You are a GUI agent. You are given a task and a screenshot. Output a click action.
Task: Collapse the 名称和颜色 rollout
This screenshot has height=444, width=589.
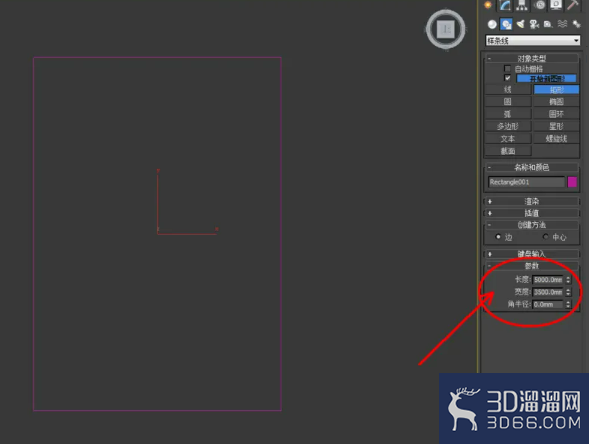tap(532, 167)
